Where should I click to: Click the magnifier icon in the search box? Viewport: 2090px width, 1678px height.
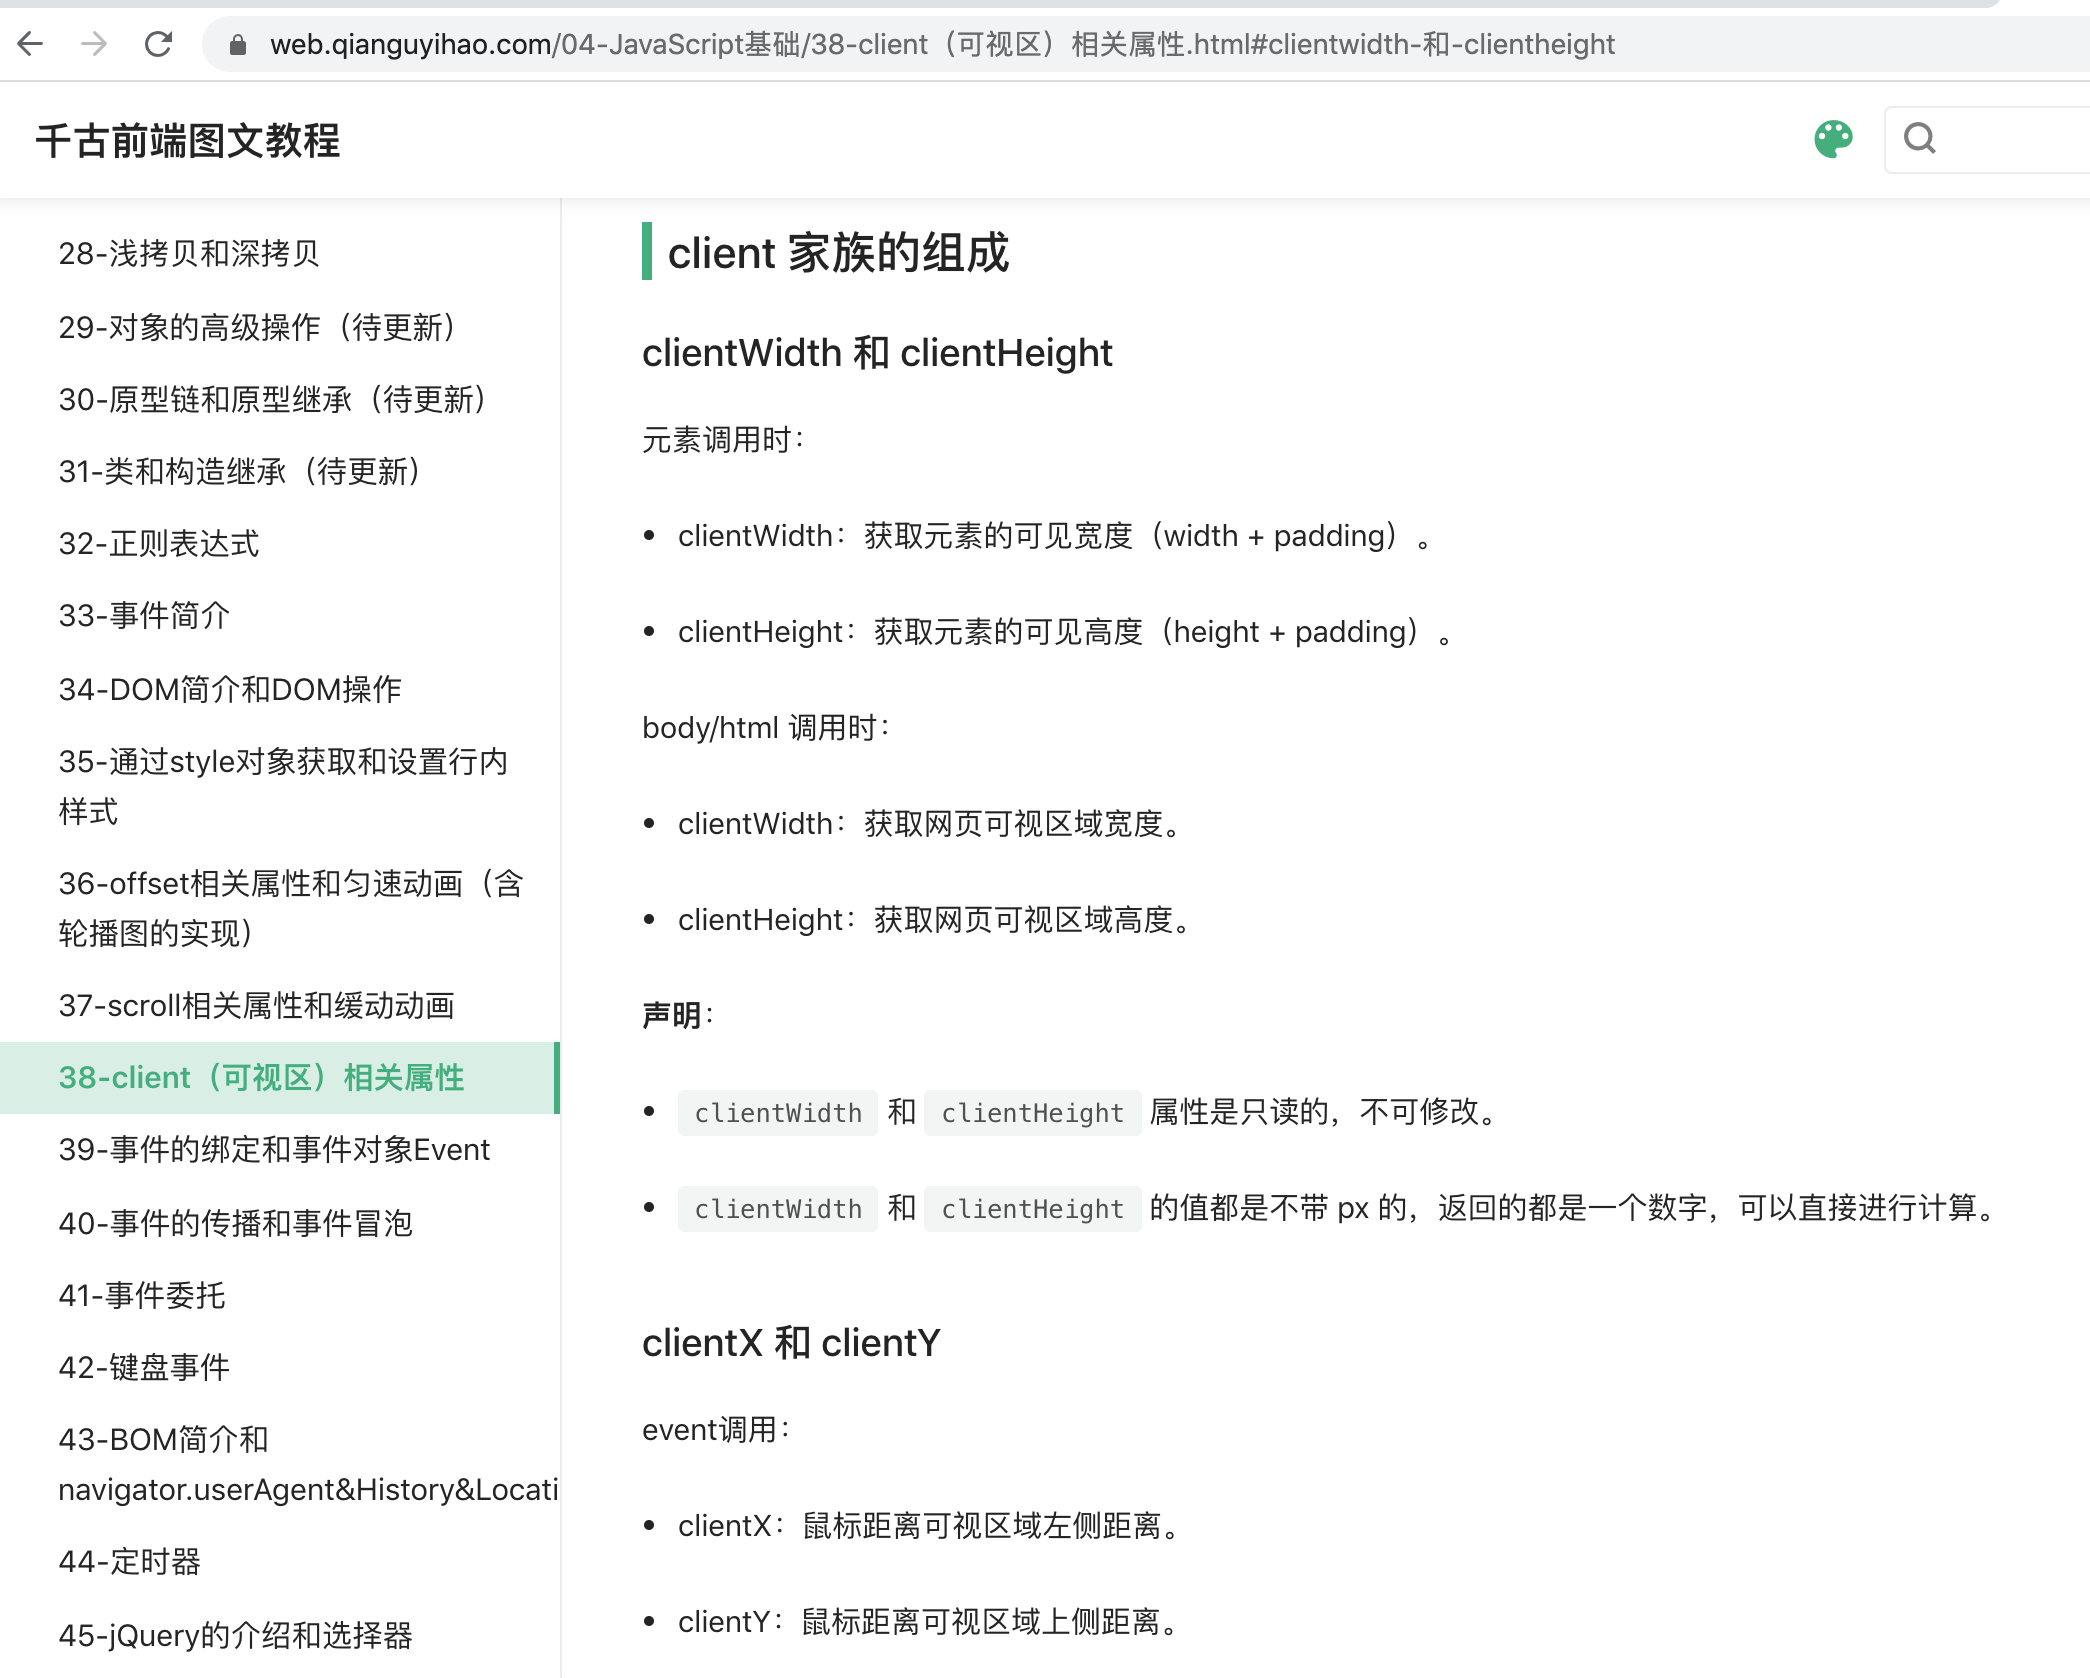point(1919,139)
